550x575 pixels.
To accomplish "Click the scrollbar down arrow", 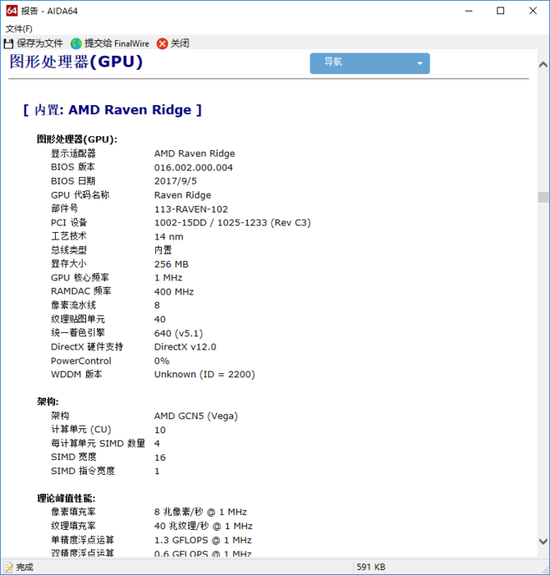I will [543, 541].
